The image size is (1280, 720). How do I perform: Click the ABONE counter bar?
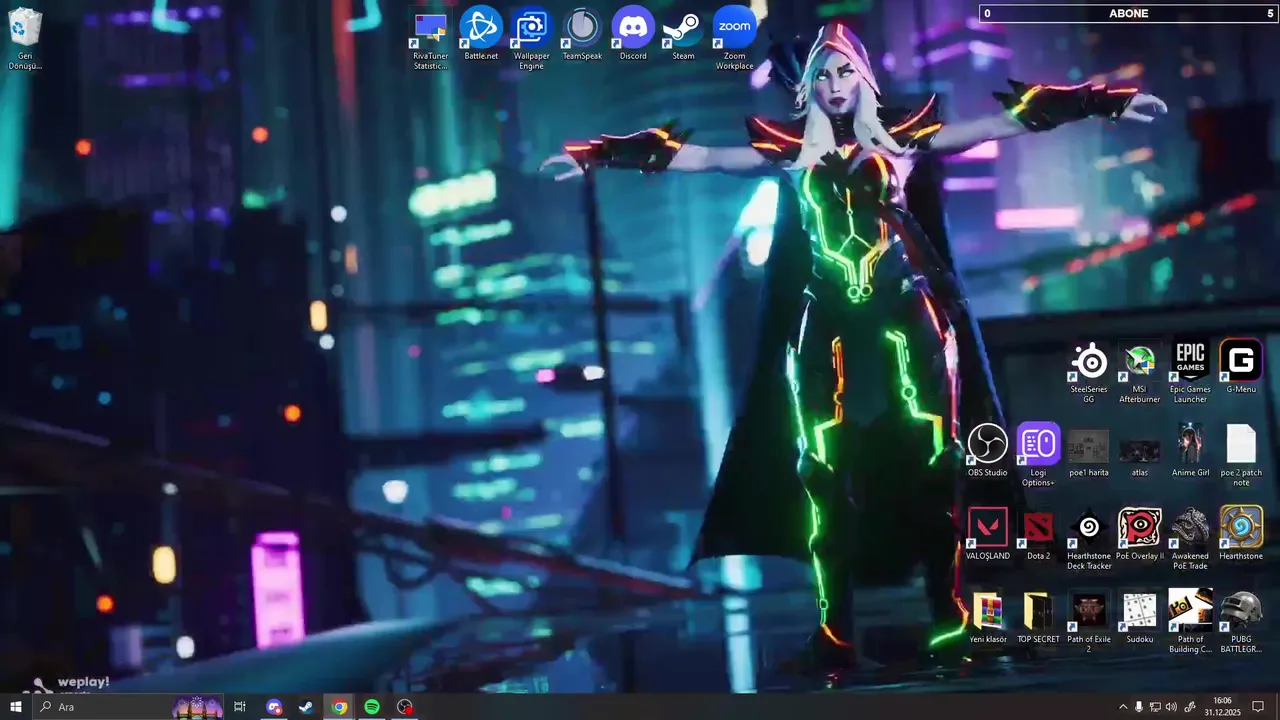(x=1129, y=13)
